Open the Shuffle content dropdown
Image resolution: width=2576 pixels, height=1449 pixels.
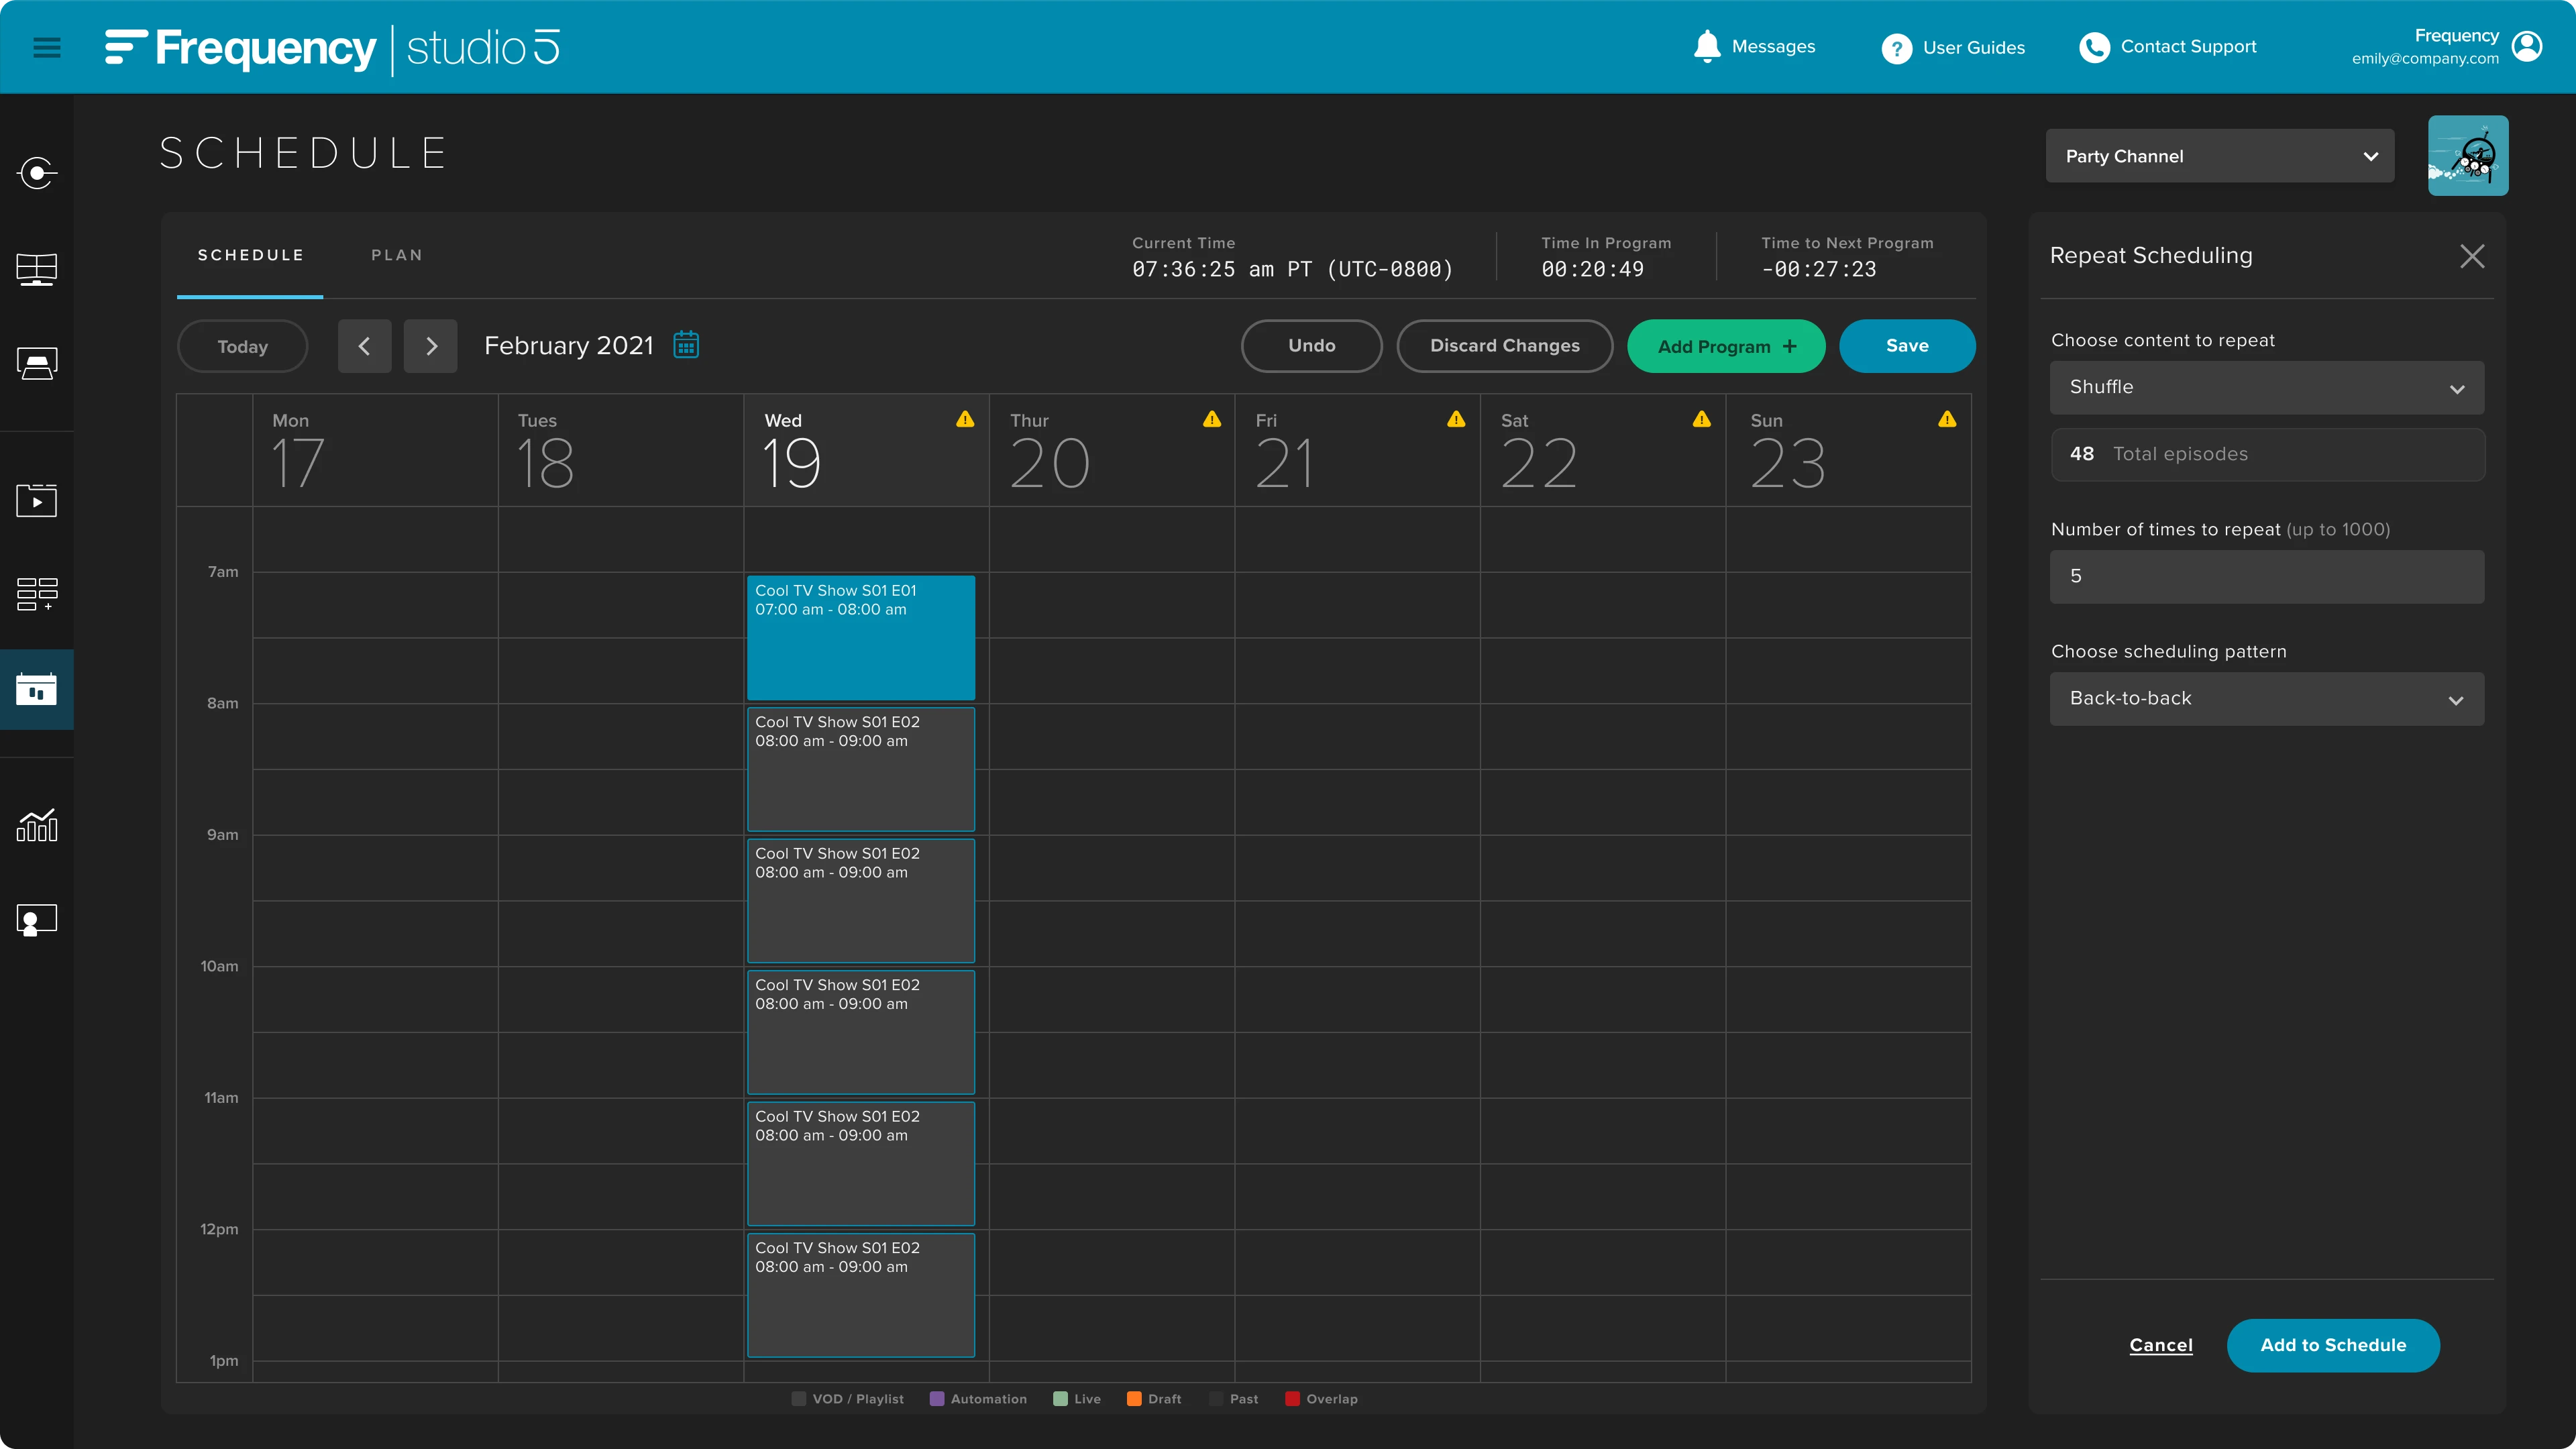(x=2266, y=388)
